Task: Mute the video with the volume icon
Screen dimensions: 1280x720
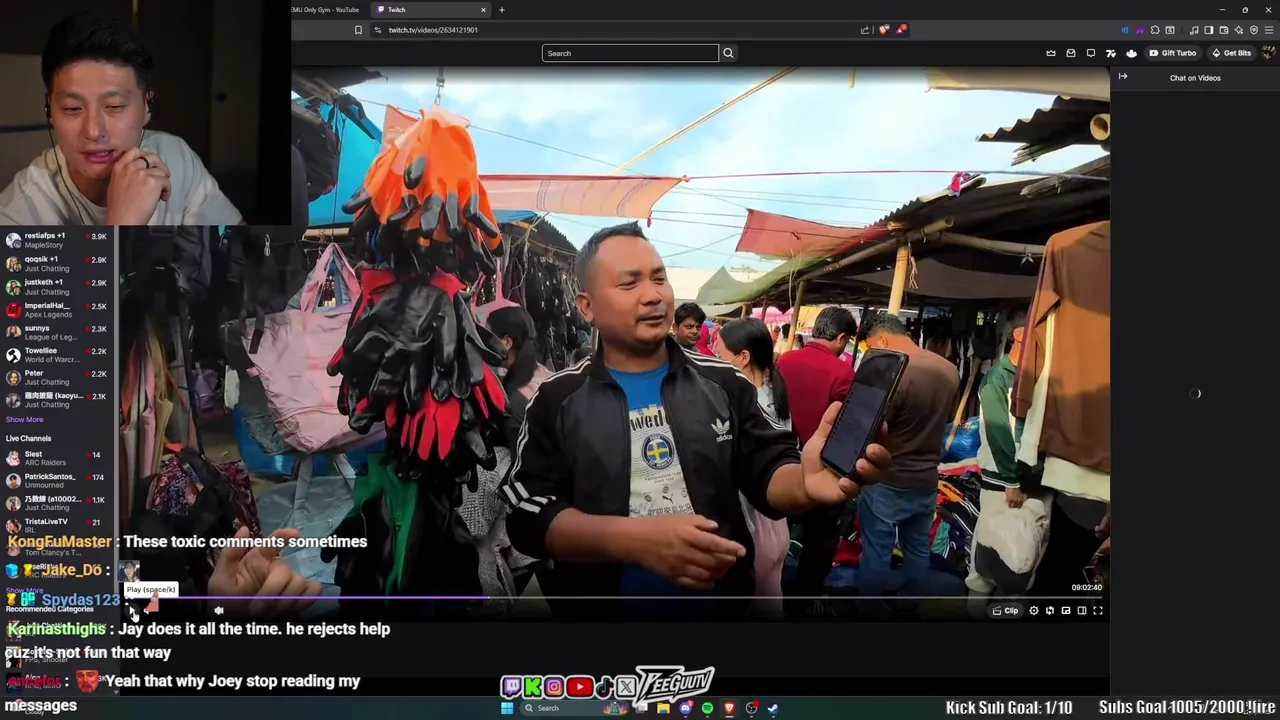Action: [x=219, y=610]
